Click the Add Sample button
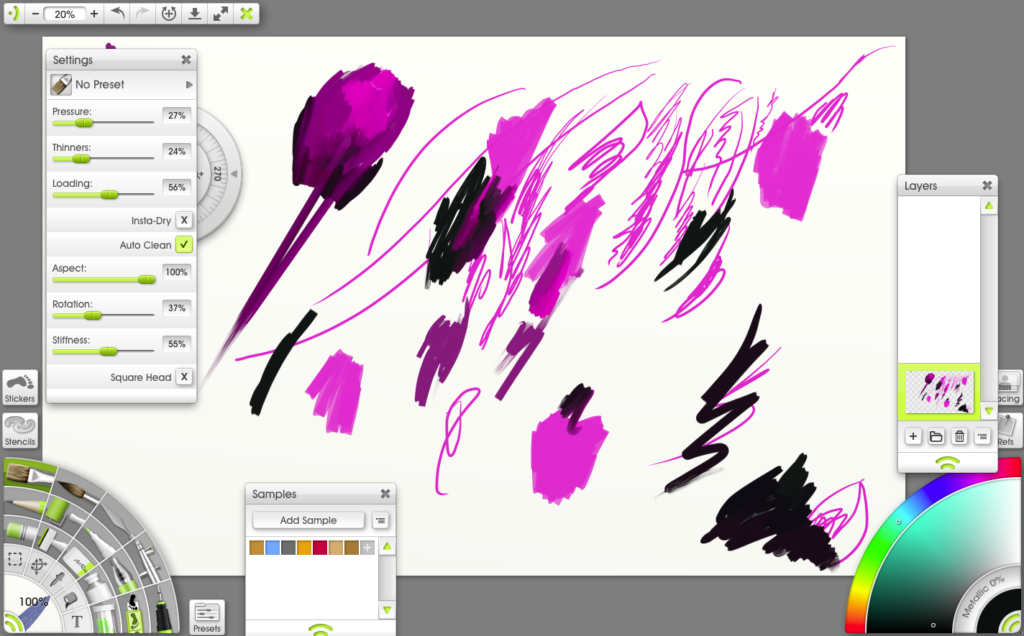This screenshot has height=636, width=1024. (x=308, y=520)
